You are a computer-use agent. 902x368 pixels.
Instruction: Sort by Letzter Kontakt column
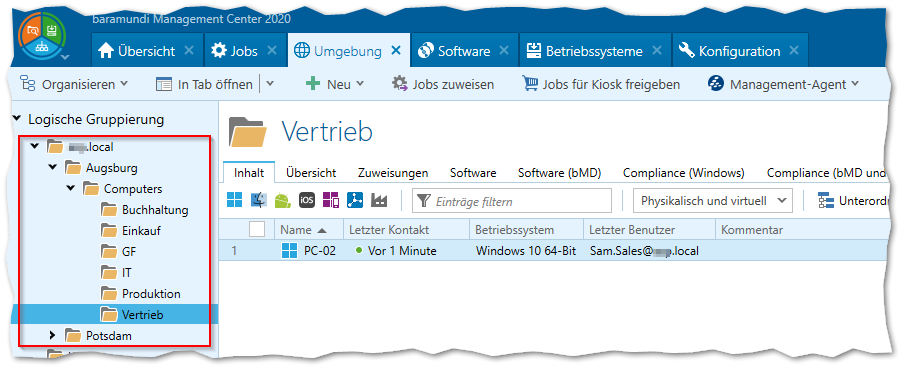(x=406, y=230)
